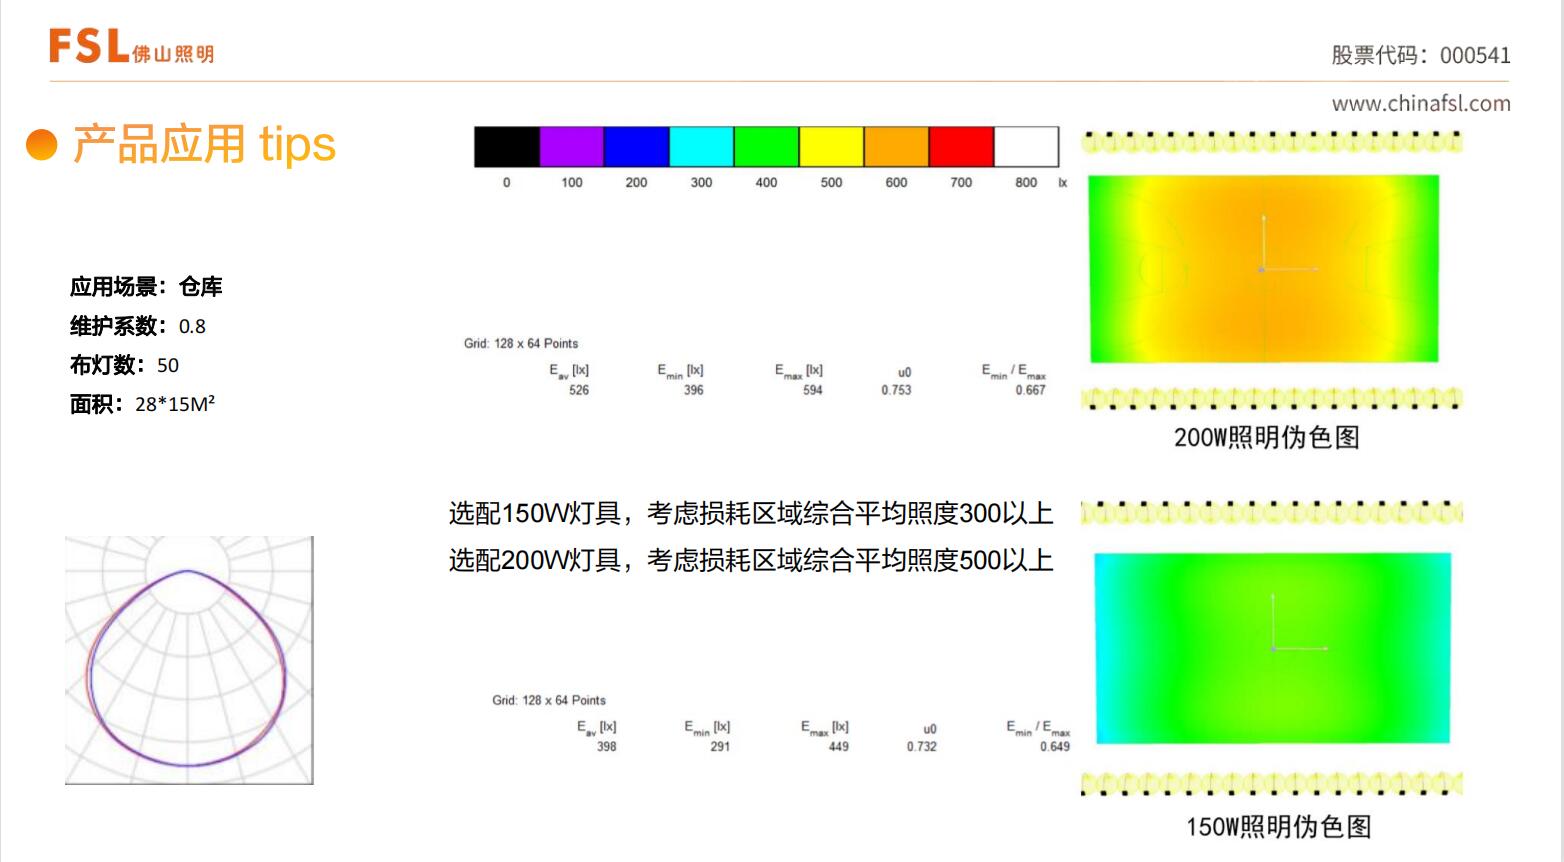The width and height of the screenshot is (1564, 862).
Task: Click the 200W照明伪色图 caption
Action: tap(1266, 438)
